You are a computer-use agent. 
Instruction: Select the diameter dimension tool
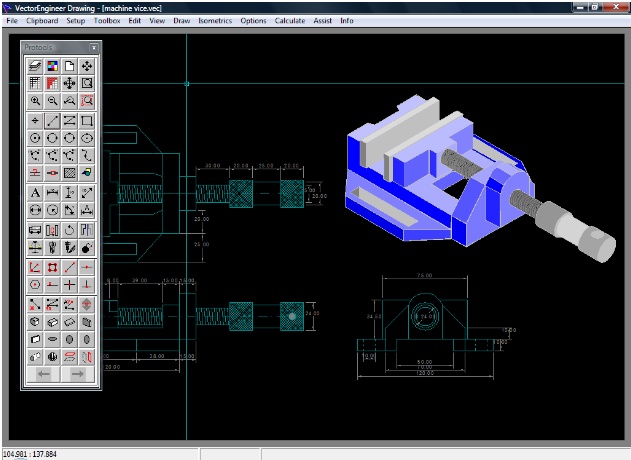pos(35,210)
